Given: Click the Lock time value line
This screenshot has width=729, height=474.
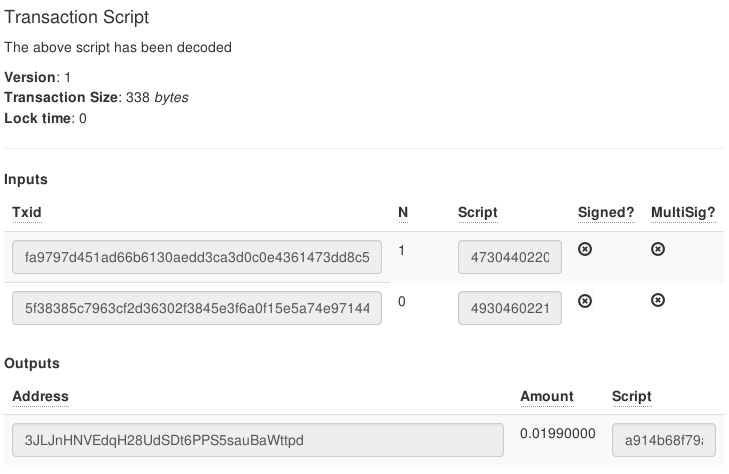Looking at the screenshot, I should click(46, 119).
